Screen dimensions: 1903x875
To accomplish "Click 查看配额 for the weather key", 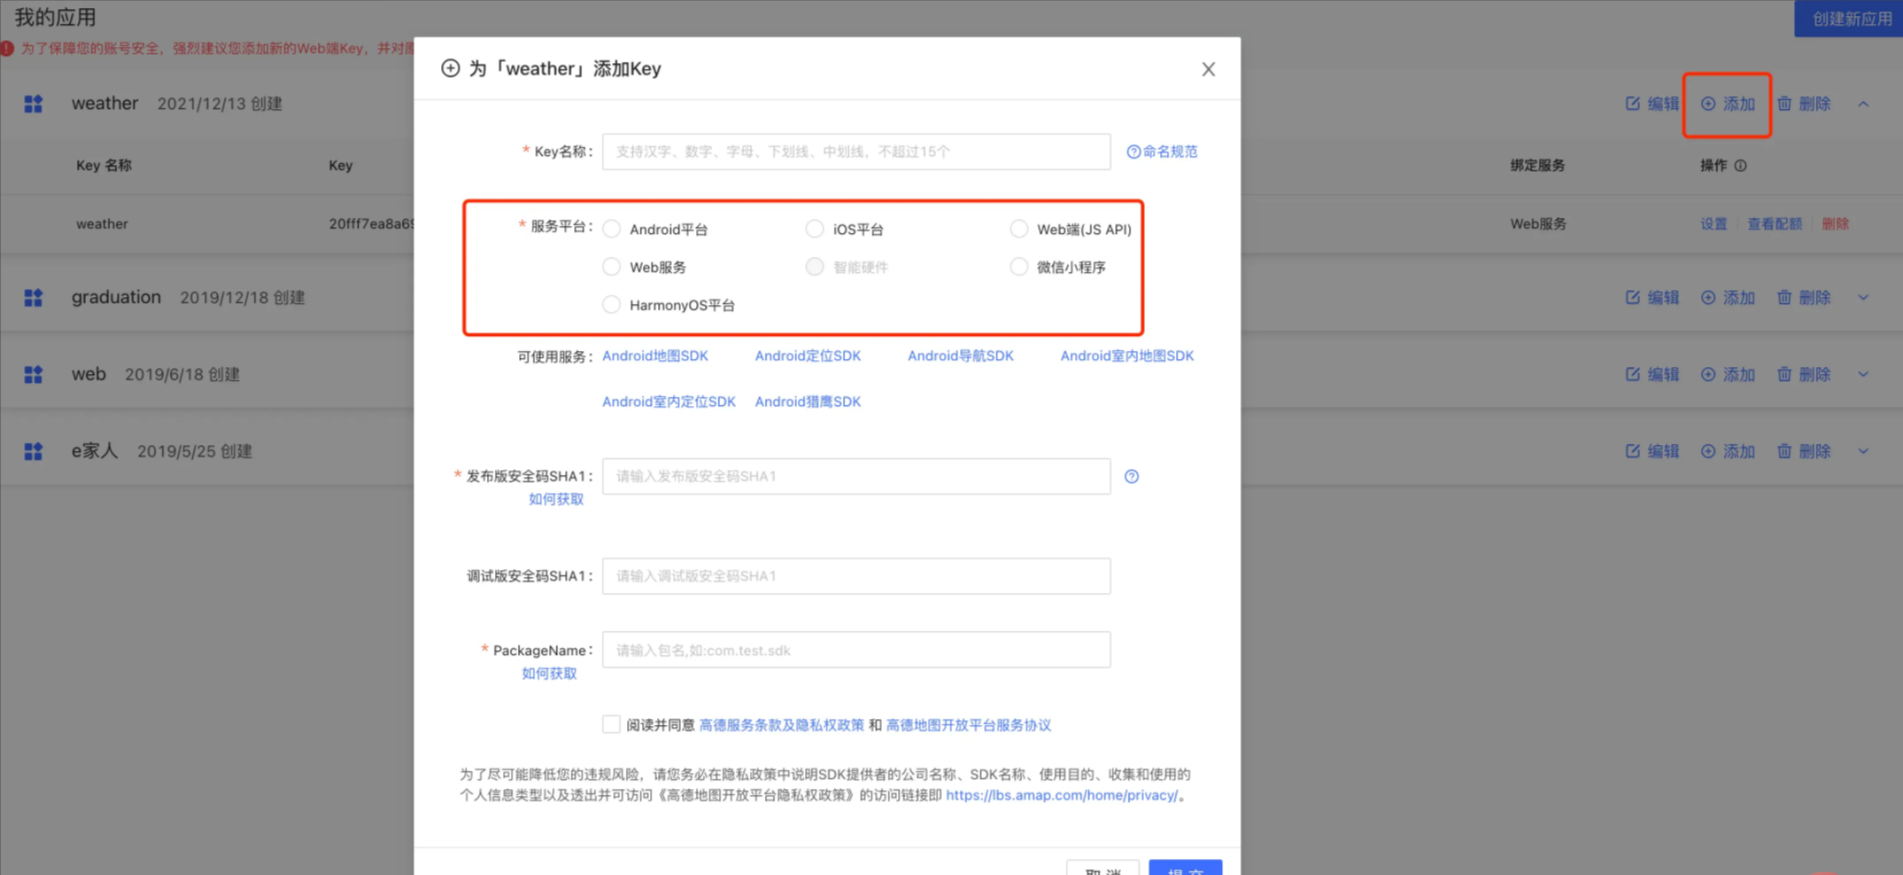I will 1775,224.
